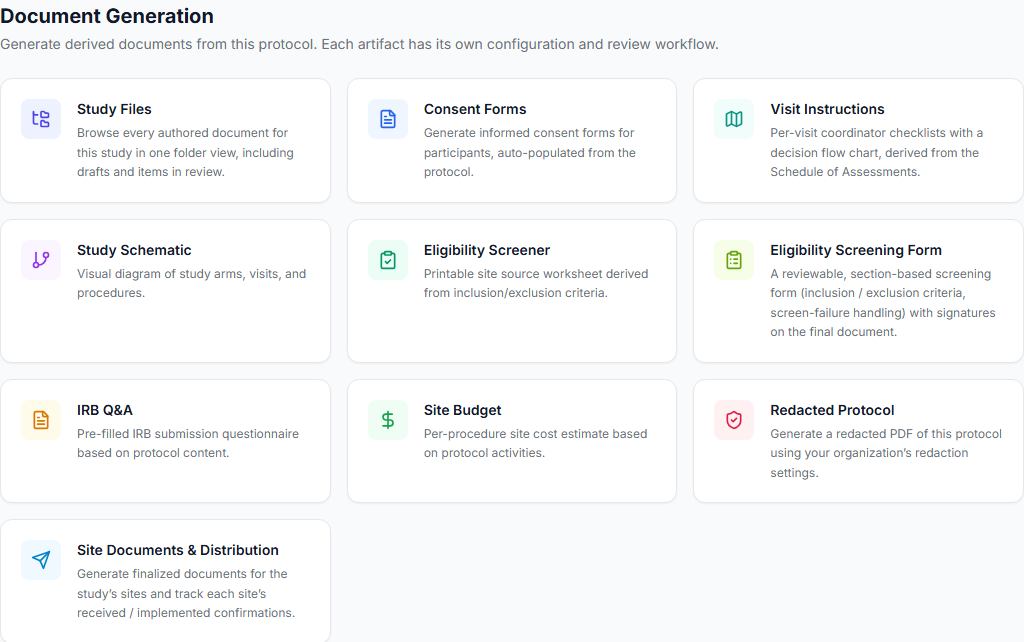Click the Study Files folder-tree icon
Screen dimensions: 1024x642
pyautogui.click(x=41, y=119)
